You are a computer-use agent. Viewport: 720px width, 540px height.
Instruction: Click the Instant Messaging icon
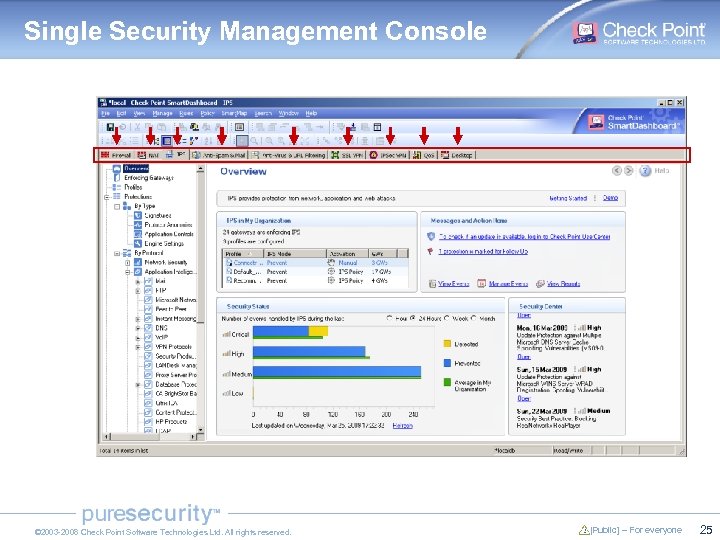click(148, 319)
